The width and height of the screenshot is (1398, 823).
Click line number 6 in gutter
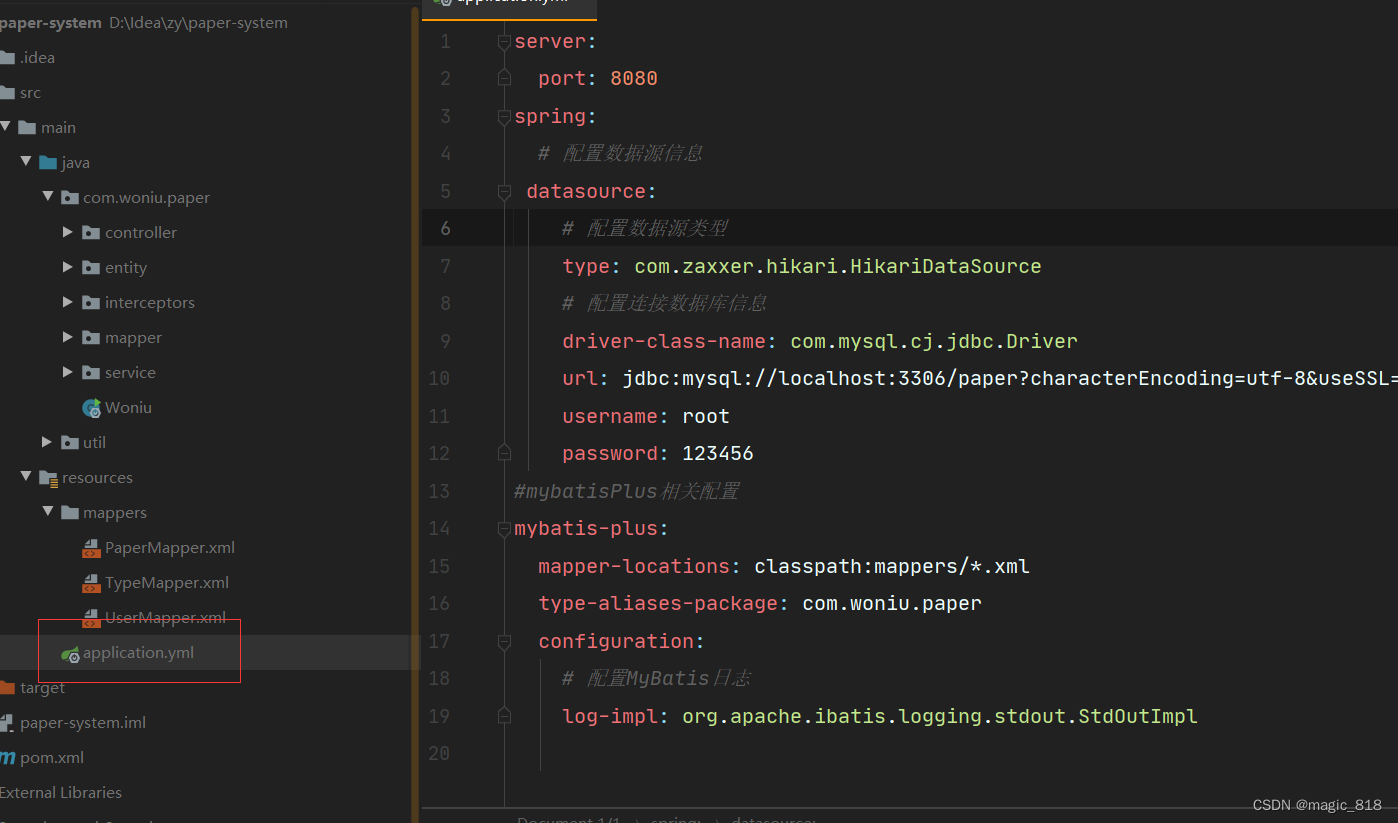coord(445,228)
